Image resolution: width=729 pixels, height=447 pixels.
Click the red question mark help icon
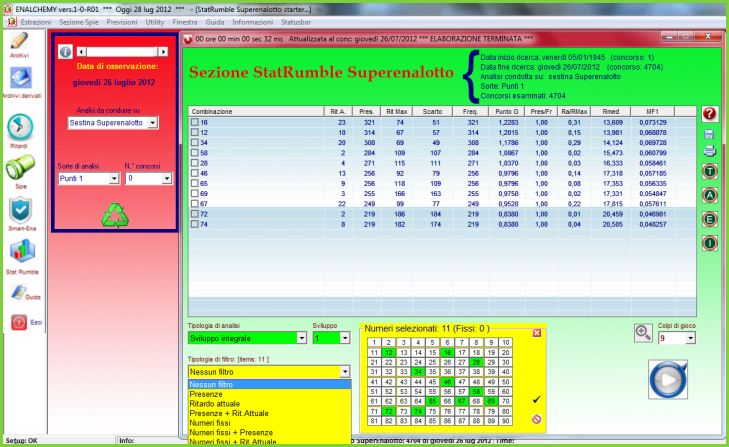(709, 113)
